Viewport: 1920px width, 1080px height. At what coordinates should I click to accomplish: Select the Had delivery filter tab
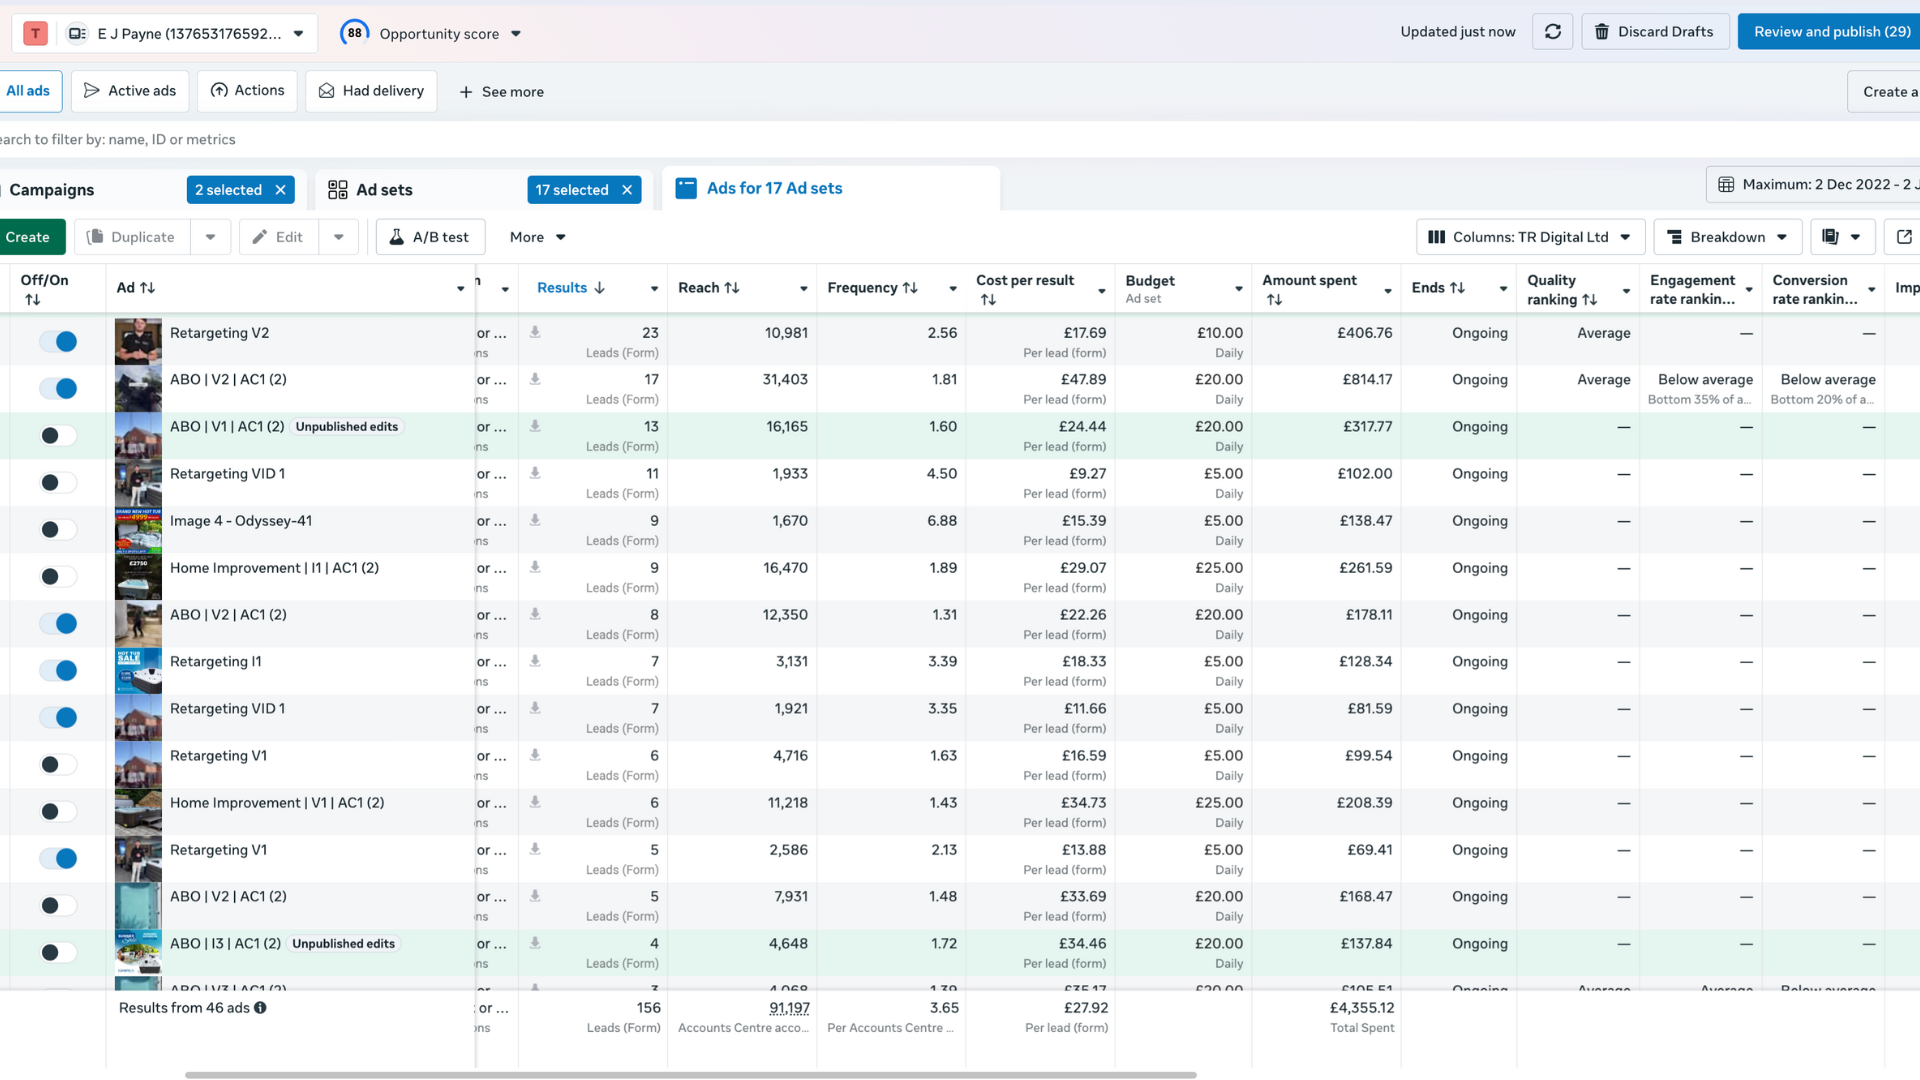(x=371, y=91)
